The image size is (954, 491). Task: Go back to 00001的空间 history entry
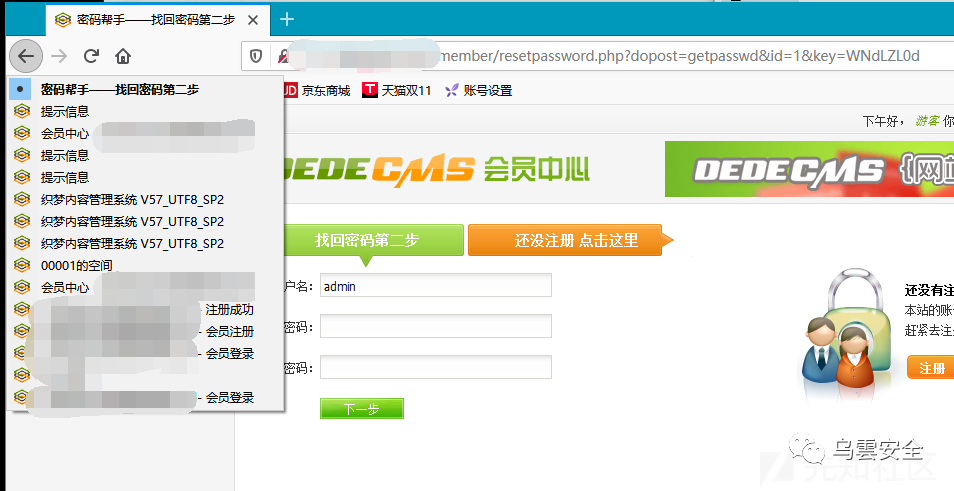tap(145, 265)
